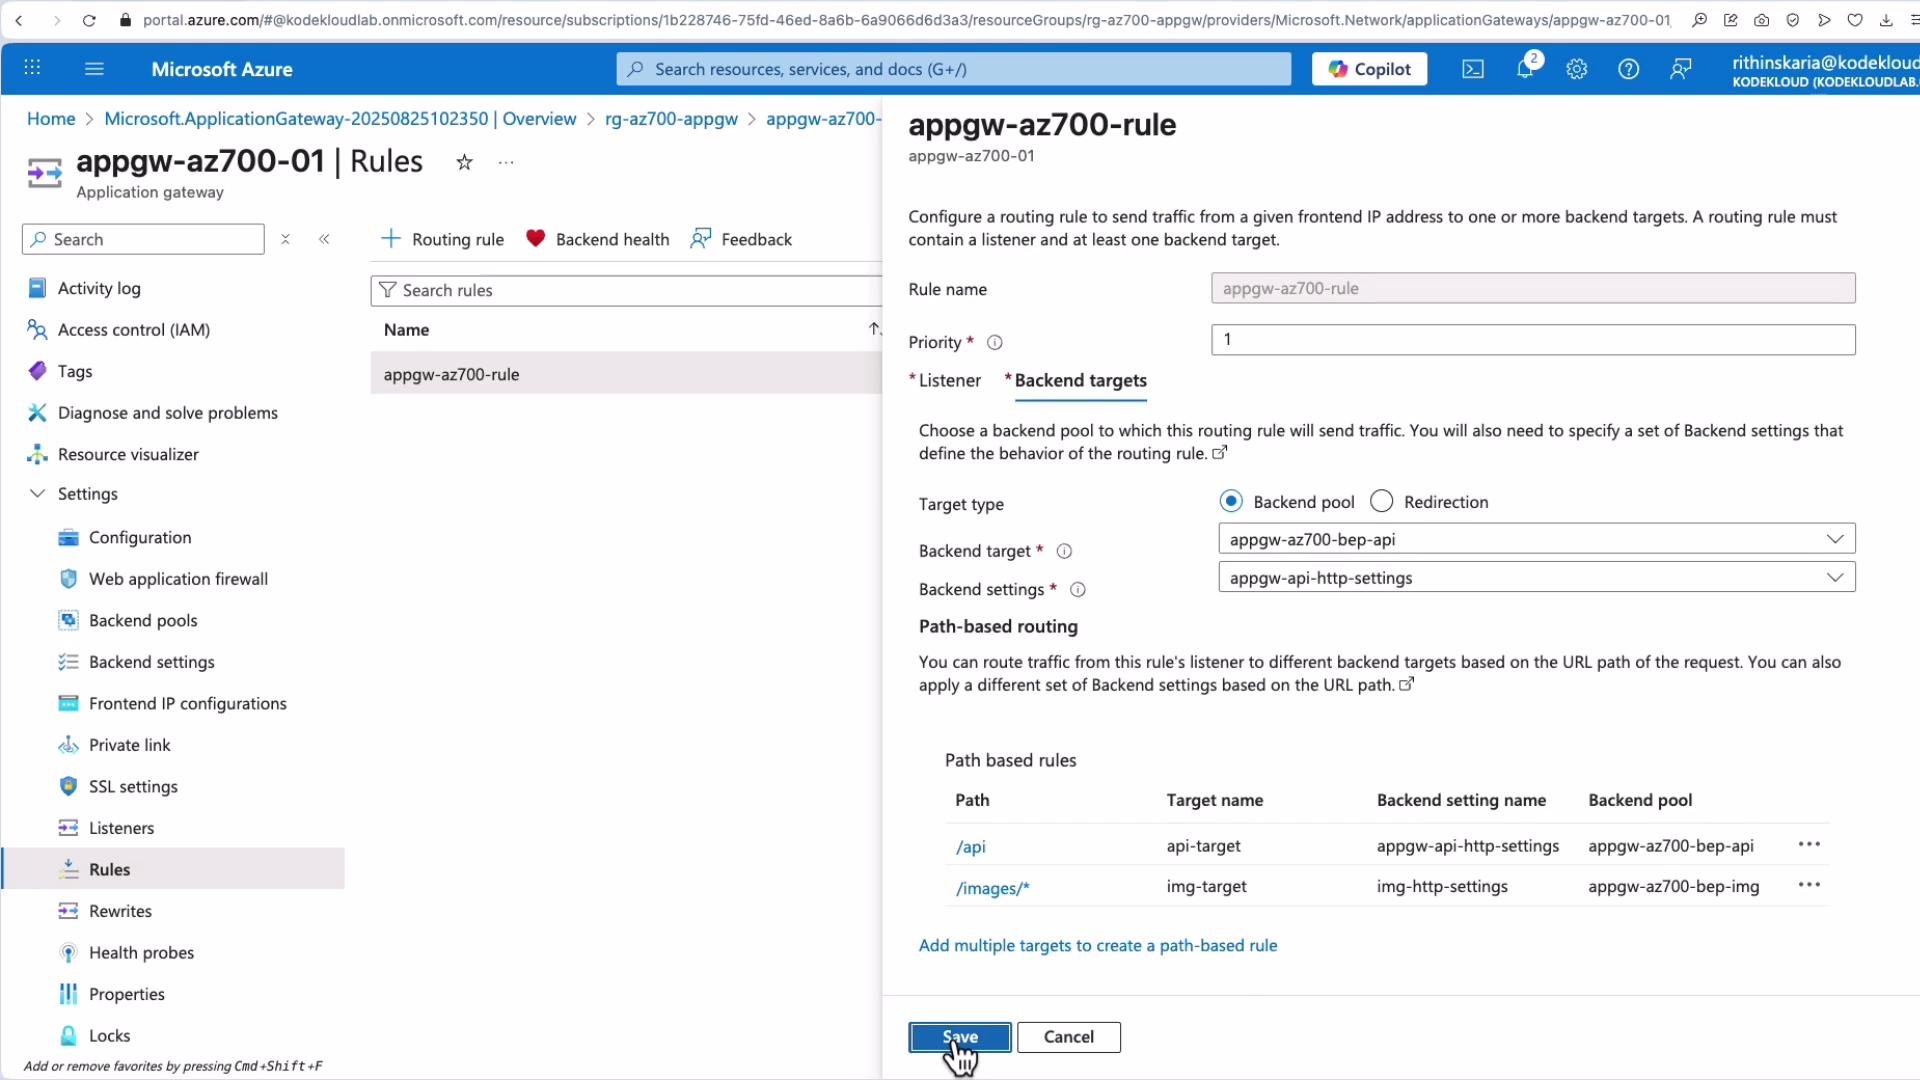
Task: Open the Backend settings dropdown
Action: (x=1536, y=578)
